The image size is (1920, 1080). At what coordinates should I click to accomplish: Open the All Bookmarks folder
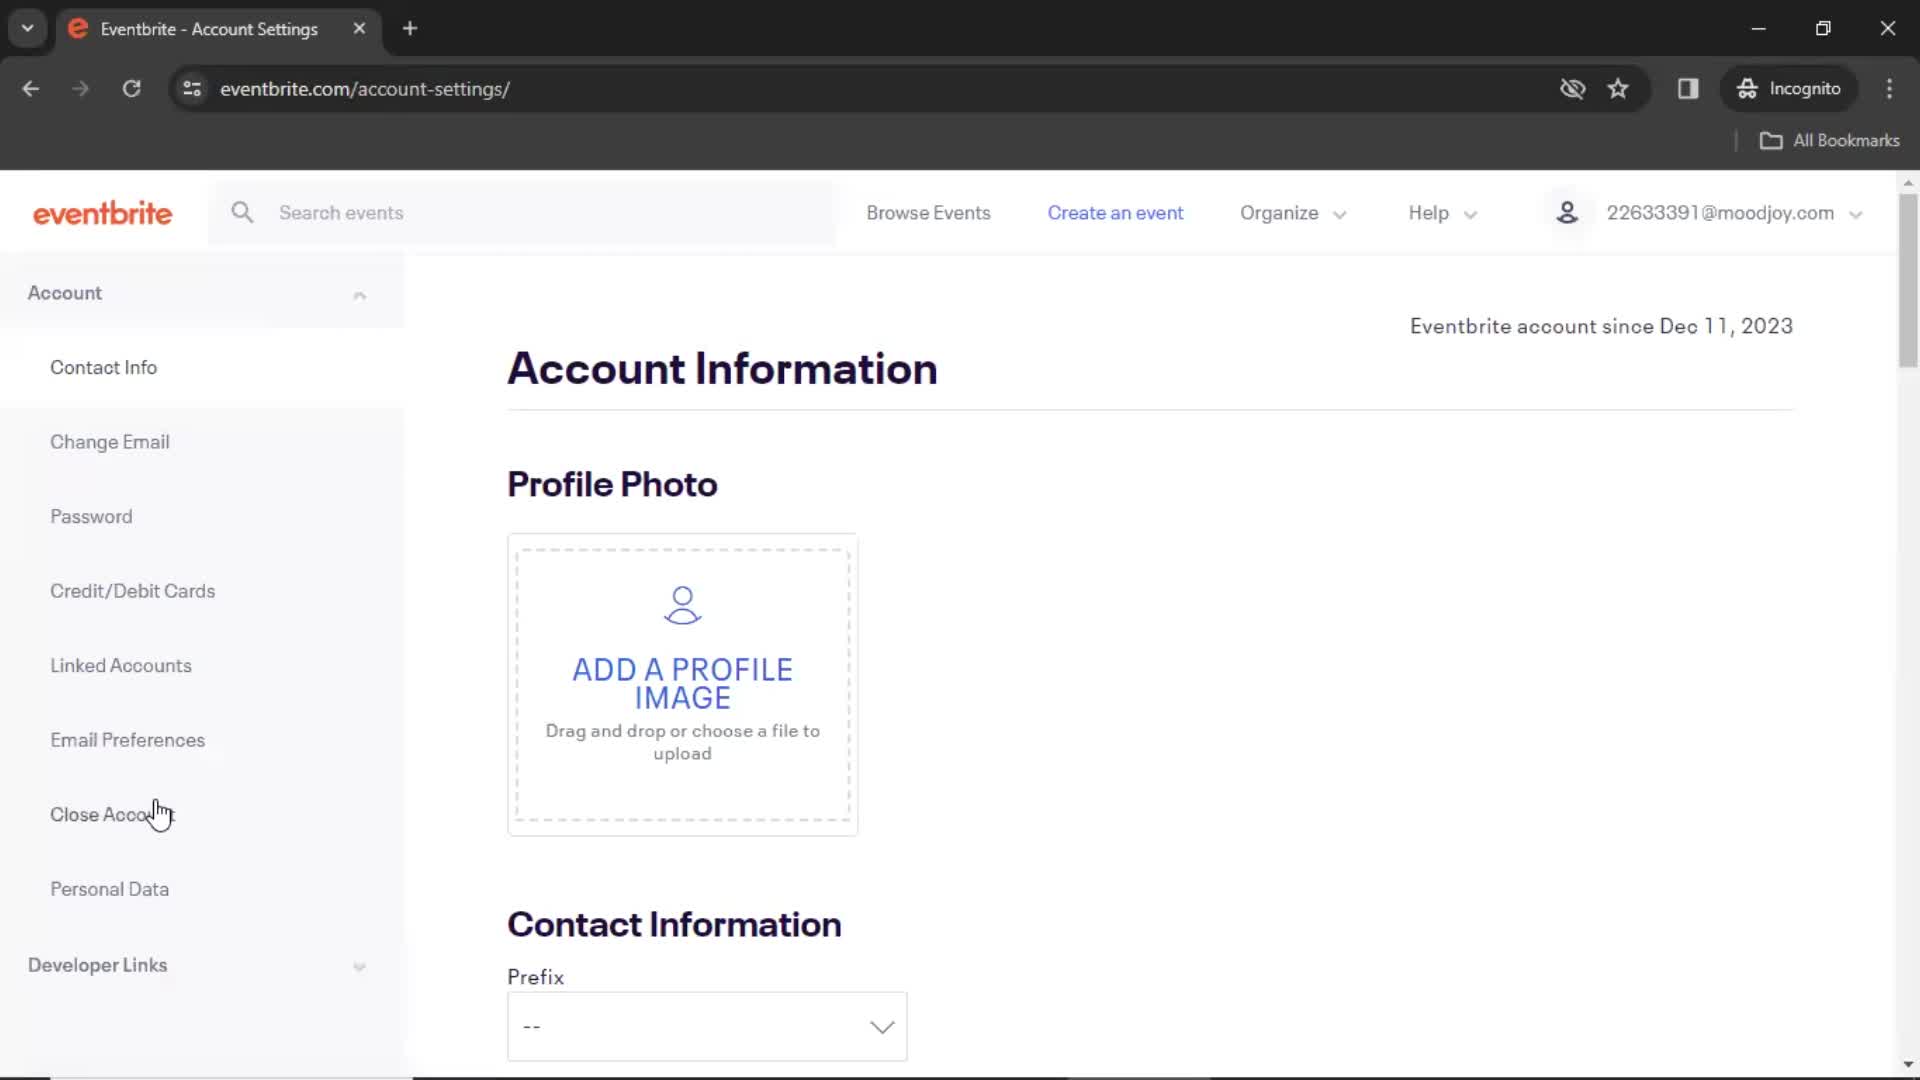click(1829, 141)
